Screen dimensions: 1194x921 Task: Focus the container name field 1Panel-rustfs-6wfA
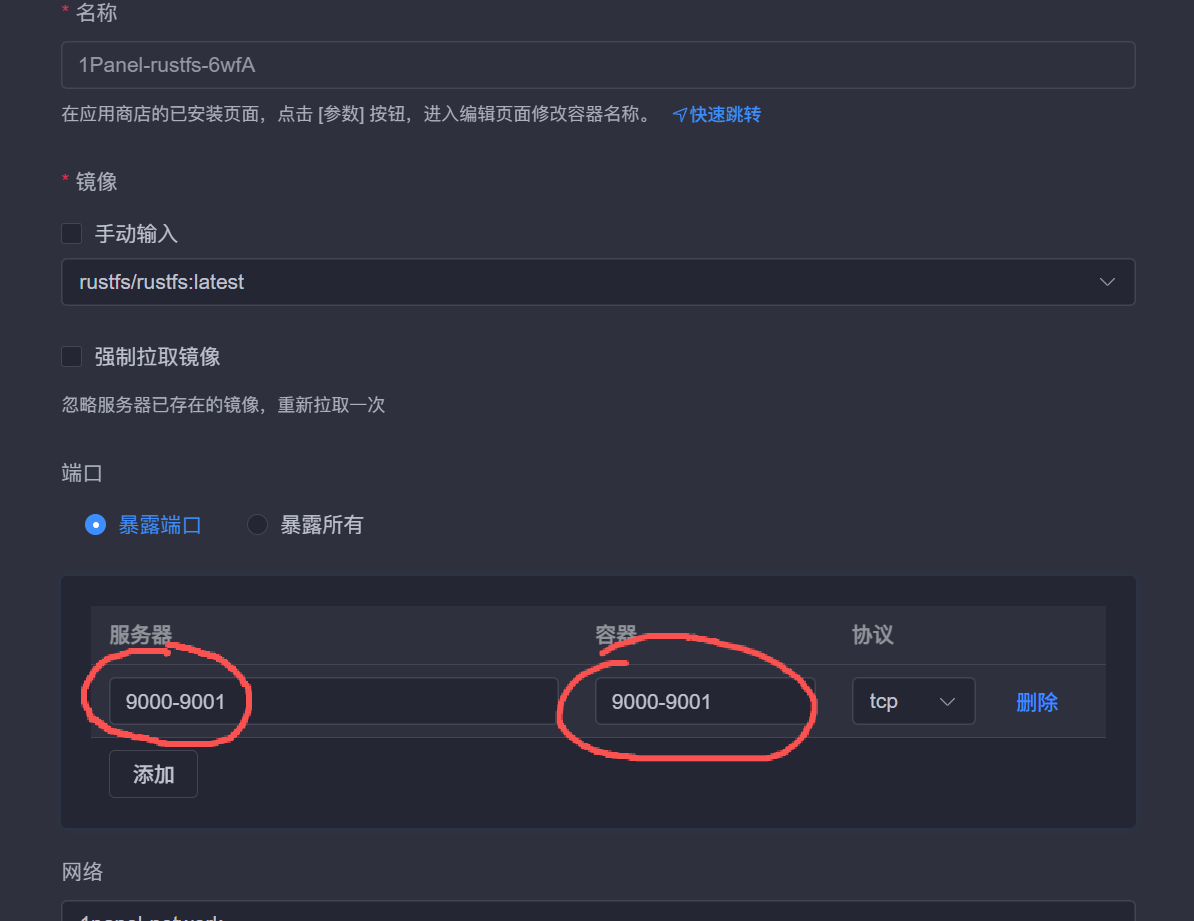[x=597, y=65]
